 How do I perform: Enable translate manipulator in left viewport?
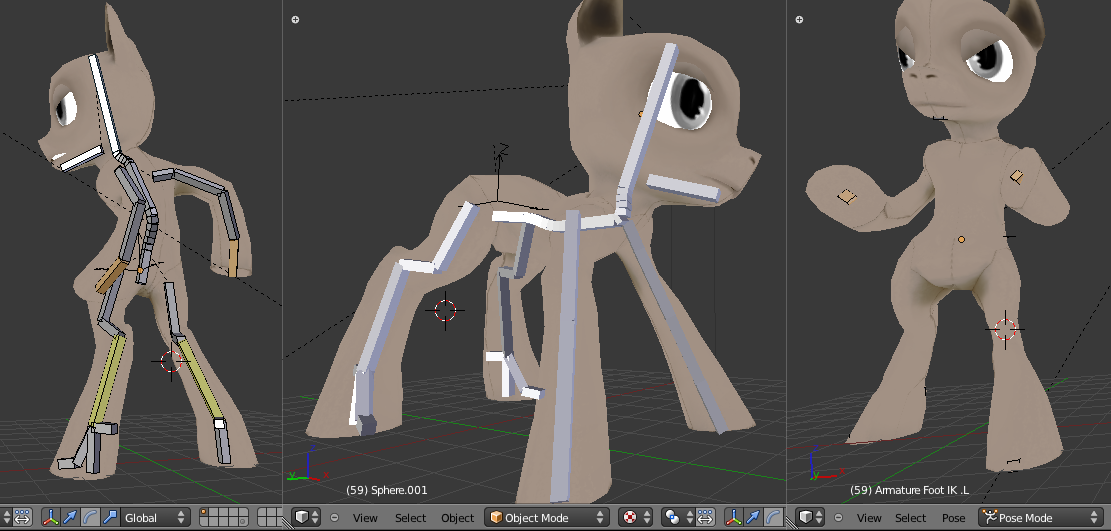pos(70,518)
